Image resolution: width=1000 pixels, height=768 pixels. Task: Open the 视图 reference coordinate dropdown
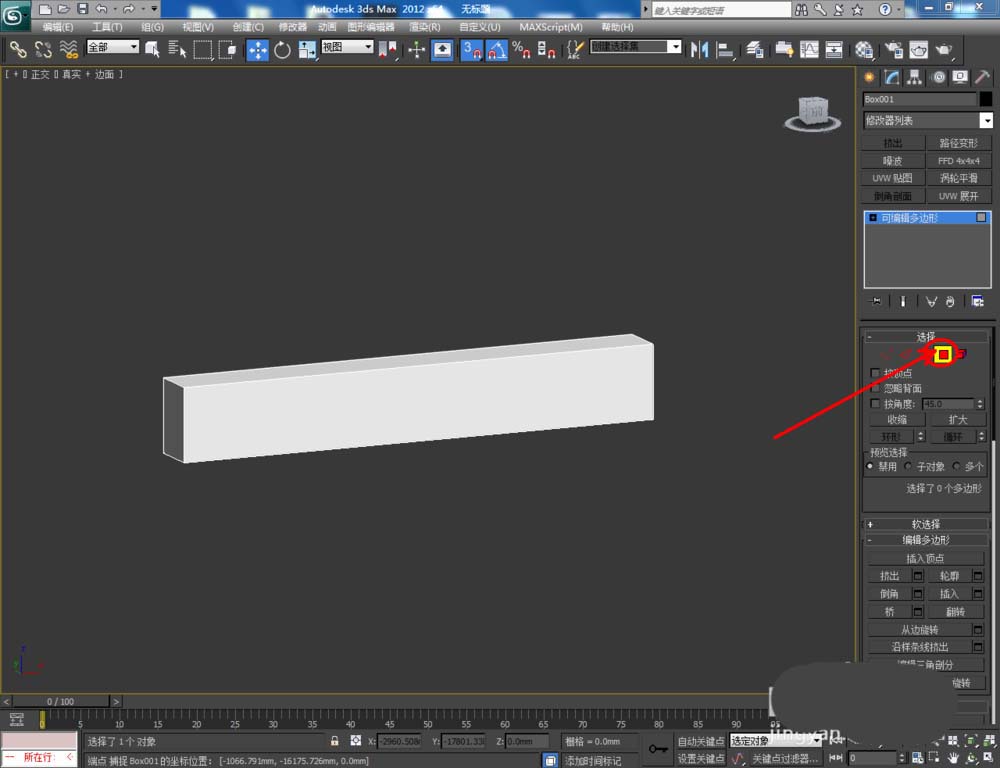click(x=347, y=47)
